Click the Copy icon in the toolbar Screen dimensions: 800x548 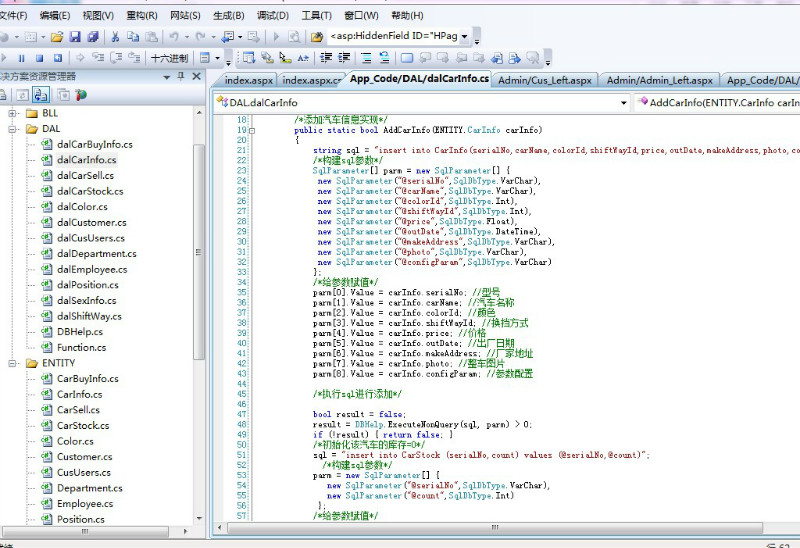click(x=132, y=37)
